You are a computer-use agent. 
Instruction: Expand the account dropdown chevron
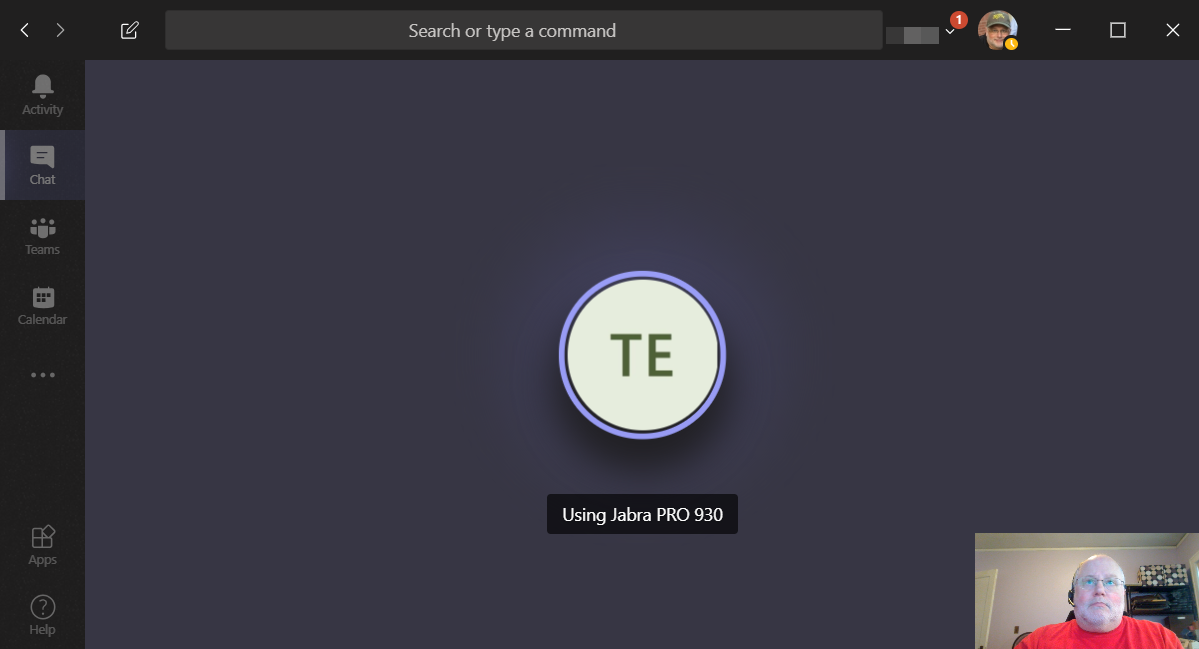coord(949,32)
